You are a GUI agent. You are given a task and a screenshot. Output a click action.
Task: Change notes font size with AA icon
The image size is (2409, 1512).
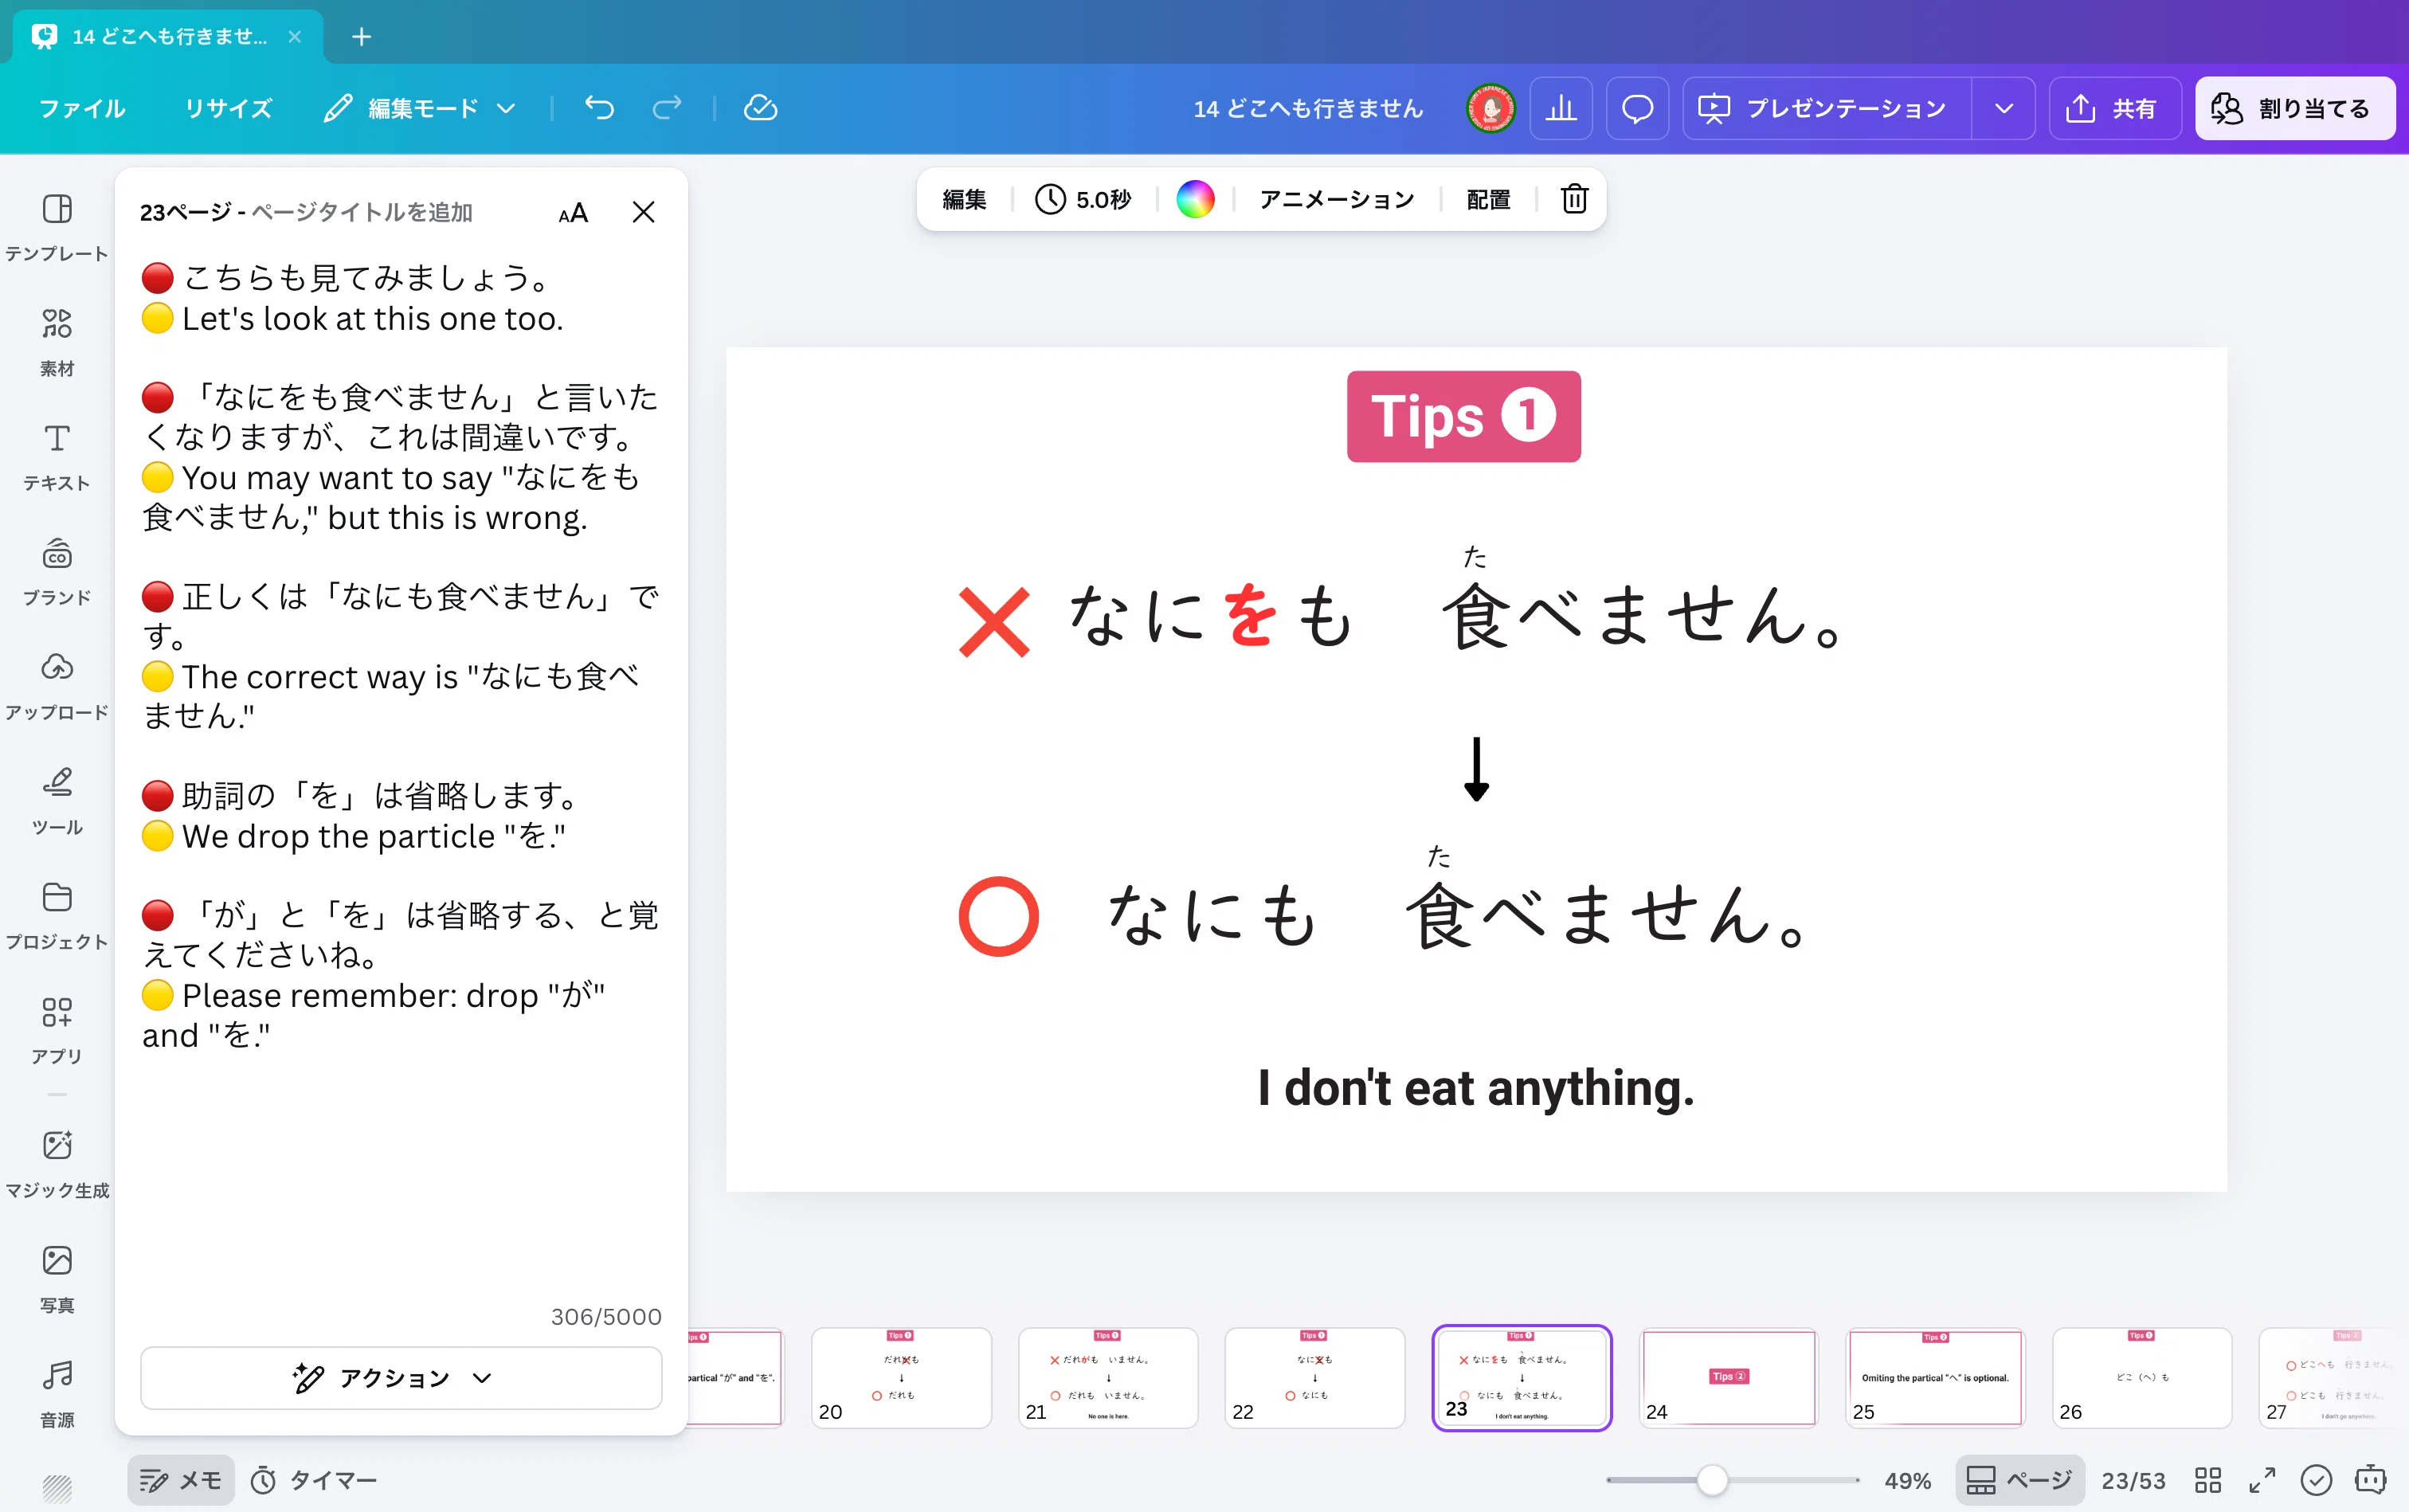pyautogui.click(x=573, y=212)
